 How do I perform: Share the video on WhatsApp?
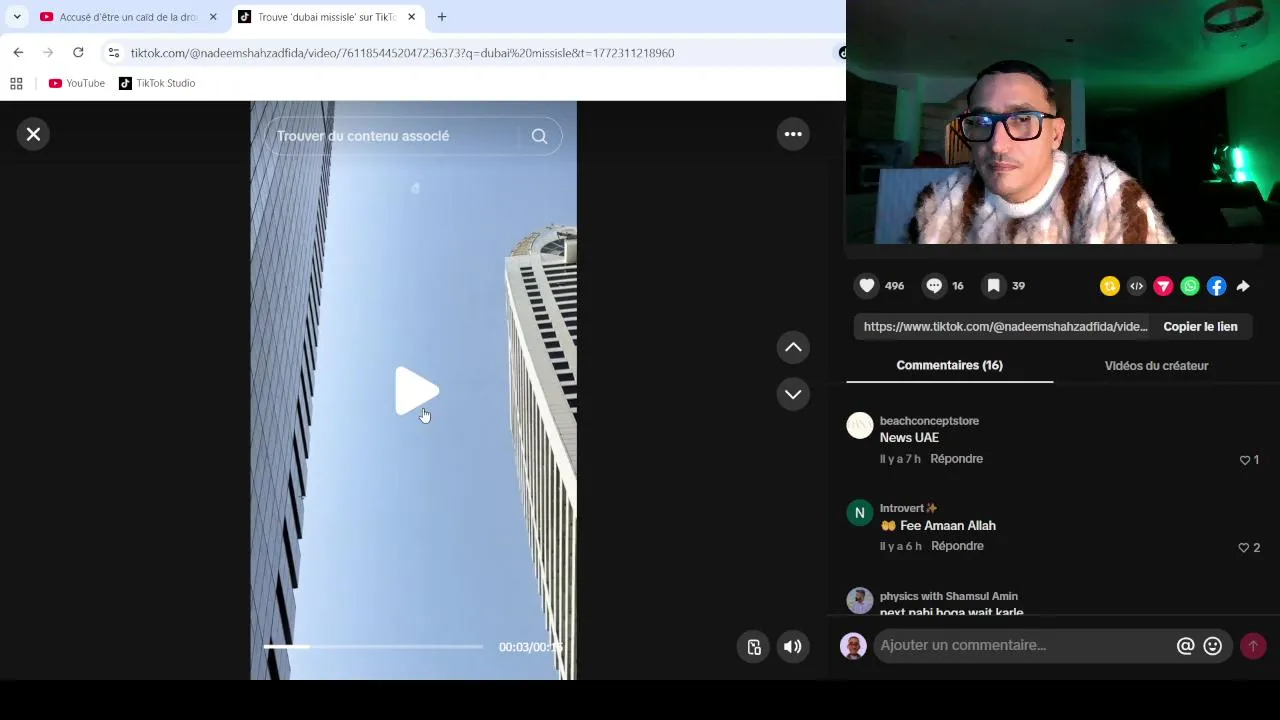click(x=1190, y=287)
